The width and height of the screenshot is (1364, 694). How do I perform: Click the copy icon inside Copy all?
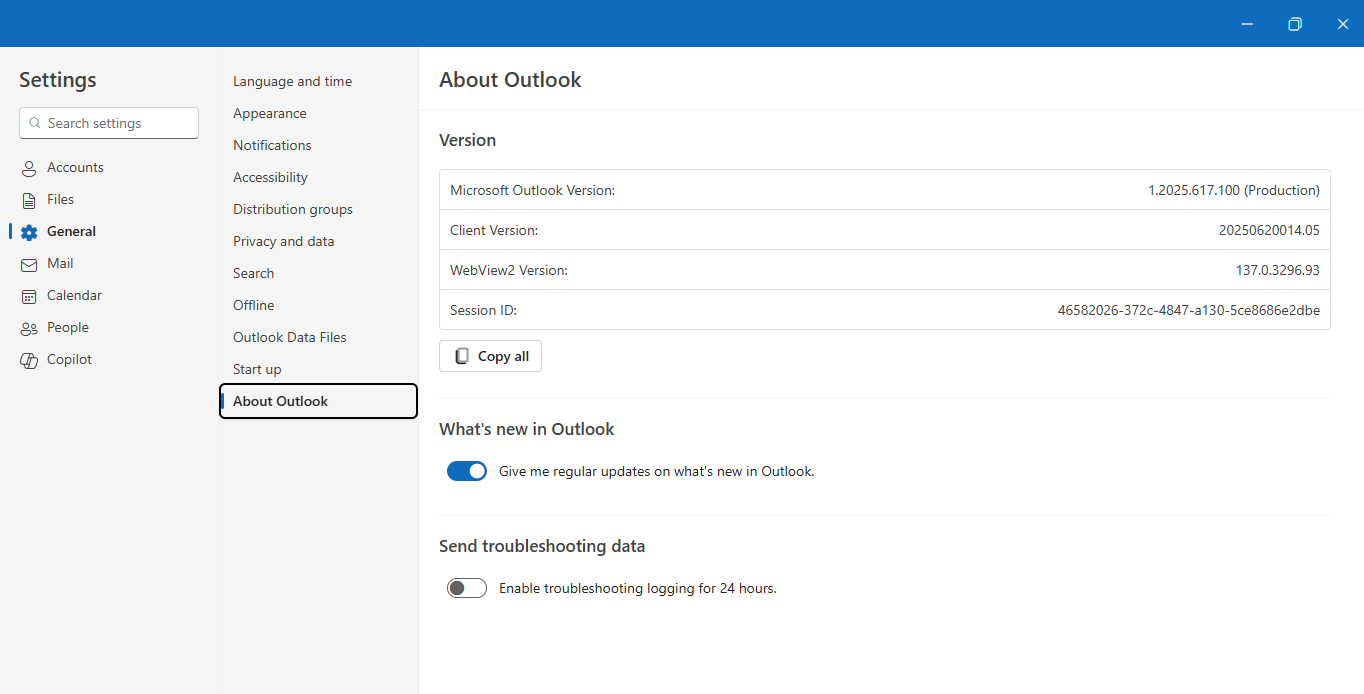[x=461, y=355]
